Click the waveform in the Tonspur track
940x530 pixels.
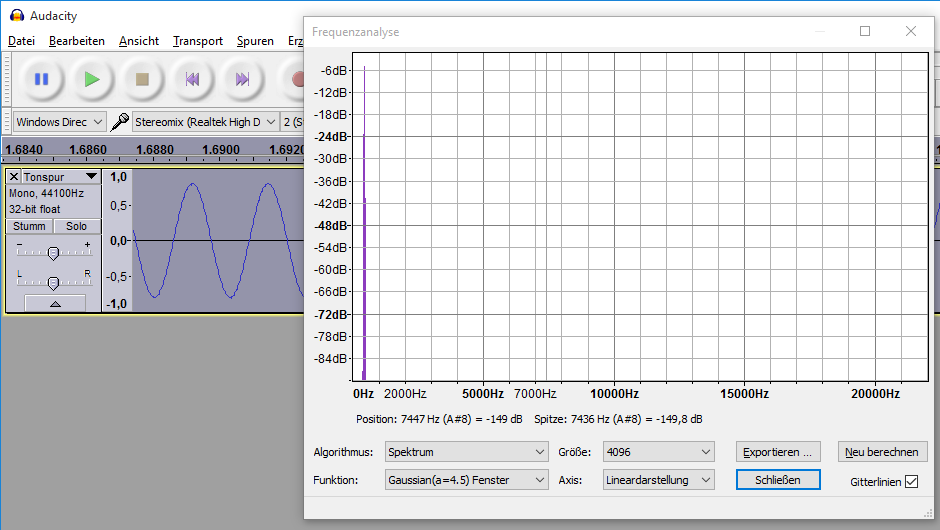[x=218, y=240]
